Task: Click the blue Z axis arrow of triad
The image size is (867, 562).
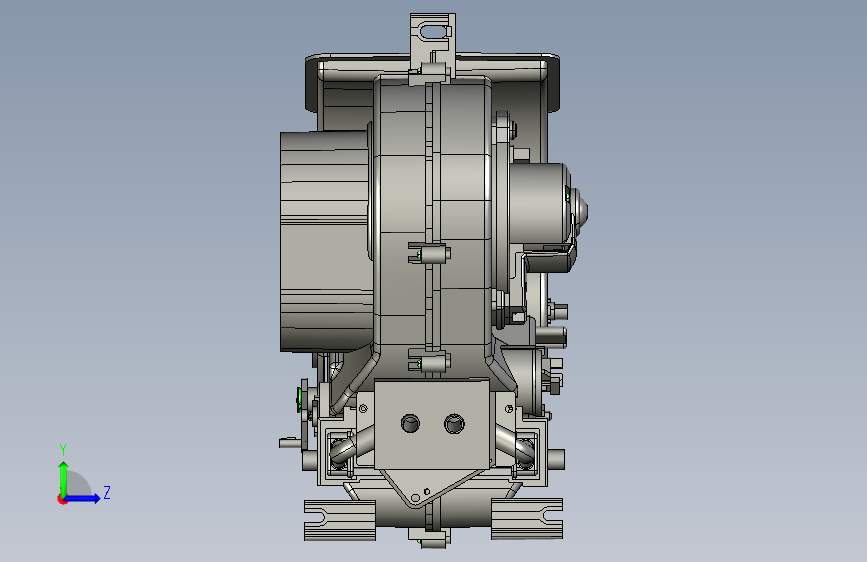Action: [83, 498]
